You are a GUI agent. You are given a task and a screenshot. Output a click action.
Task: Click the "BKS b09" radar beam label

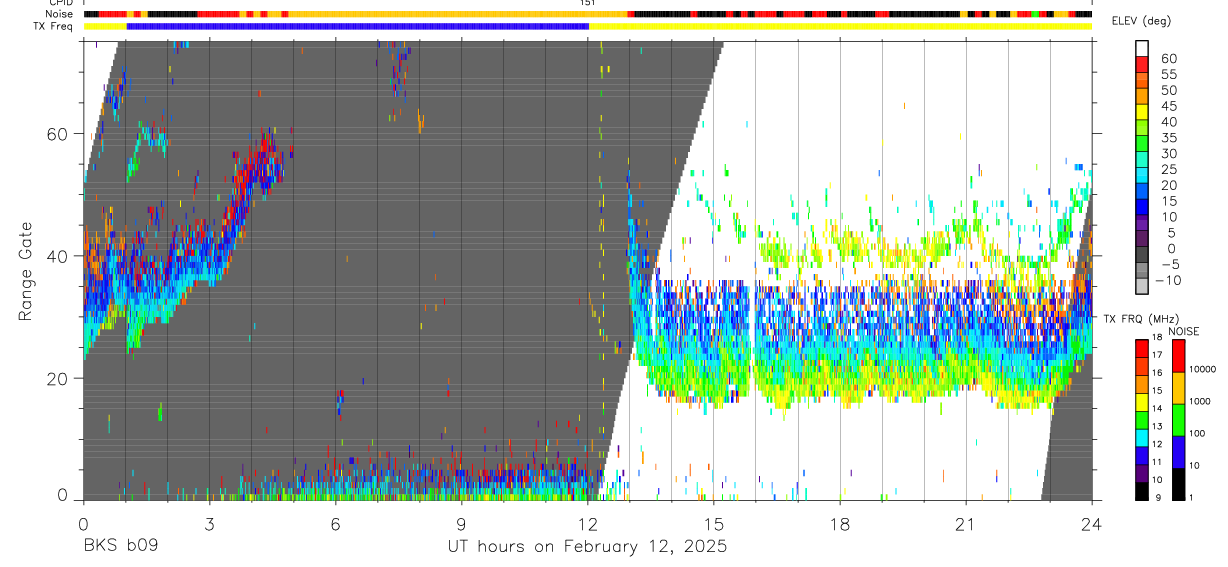click(120, 547)
